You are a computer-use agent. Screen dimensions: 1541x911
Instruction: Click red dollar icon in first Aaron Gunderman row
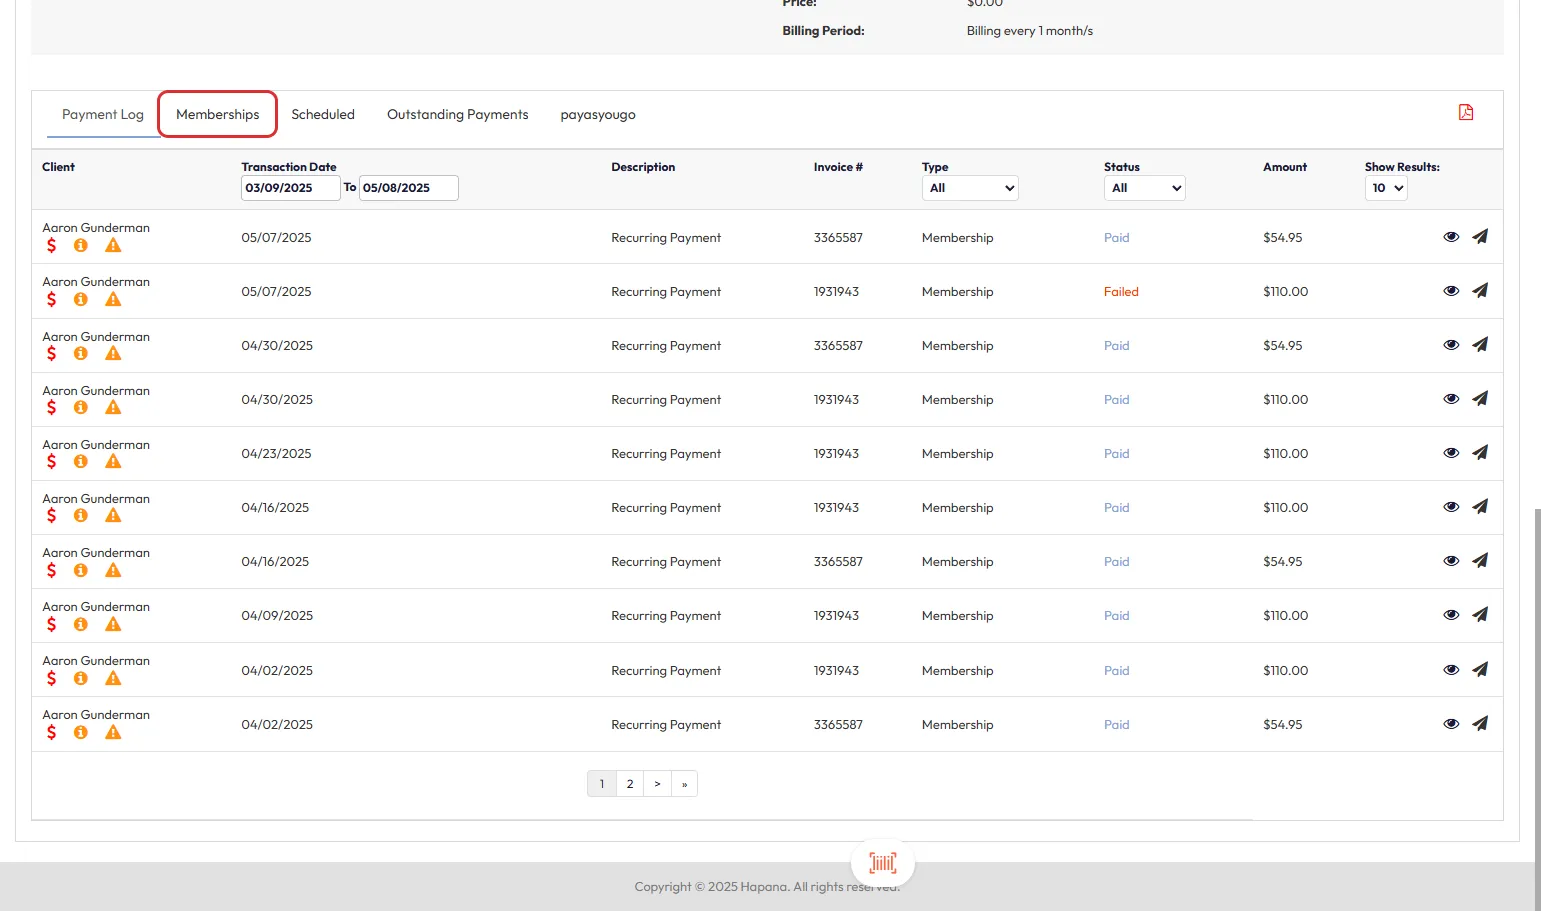point(51,246)
